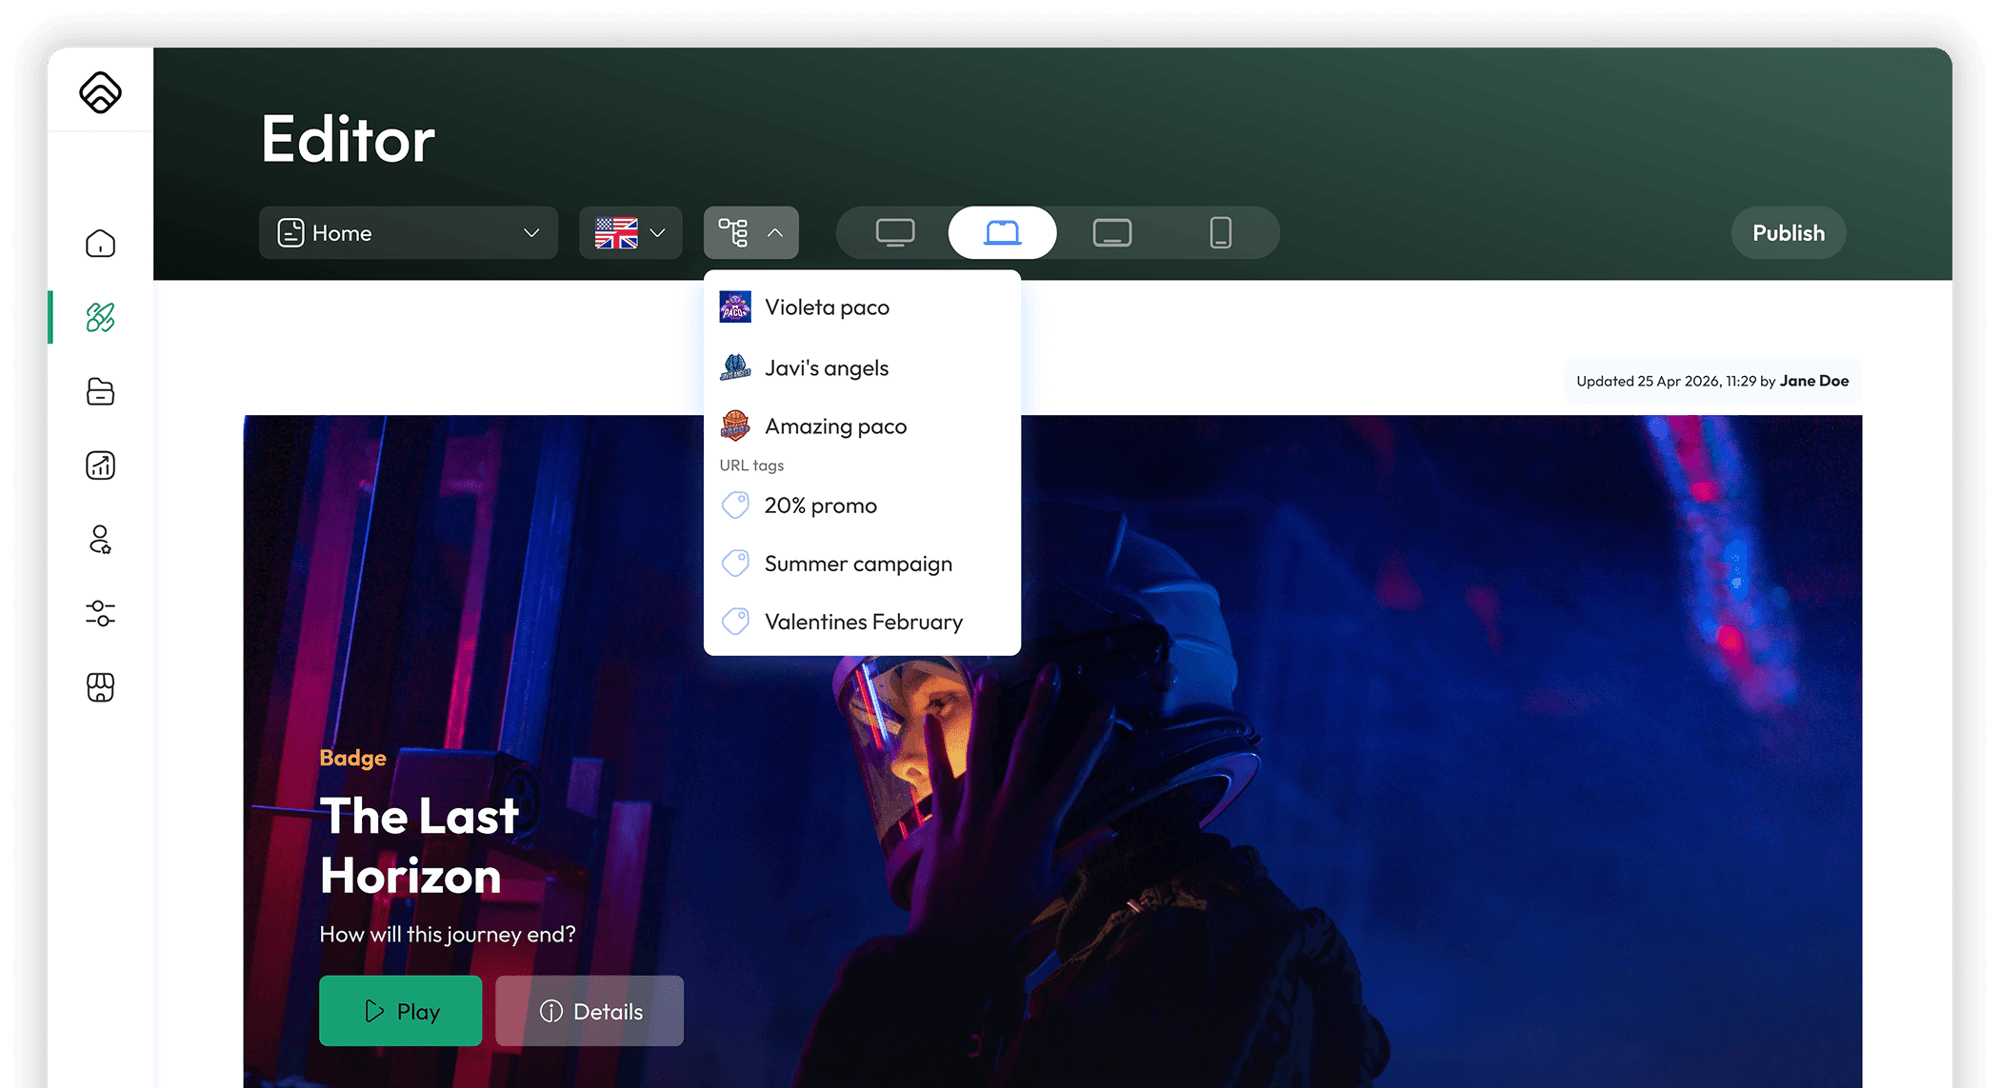Select the Editor design tools sidebar icon
The image size is (2000, 1088).
pos(100,317)
